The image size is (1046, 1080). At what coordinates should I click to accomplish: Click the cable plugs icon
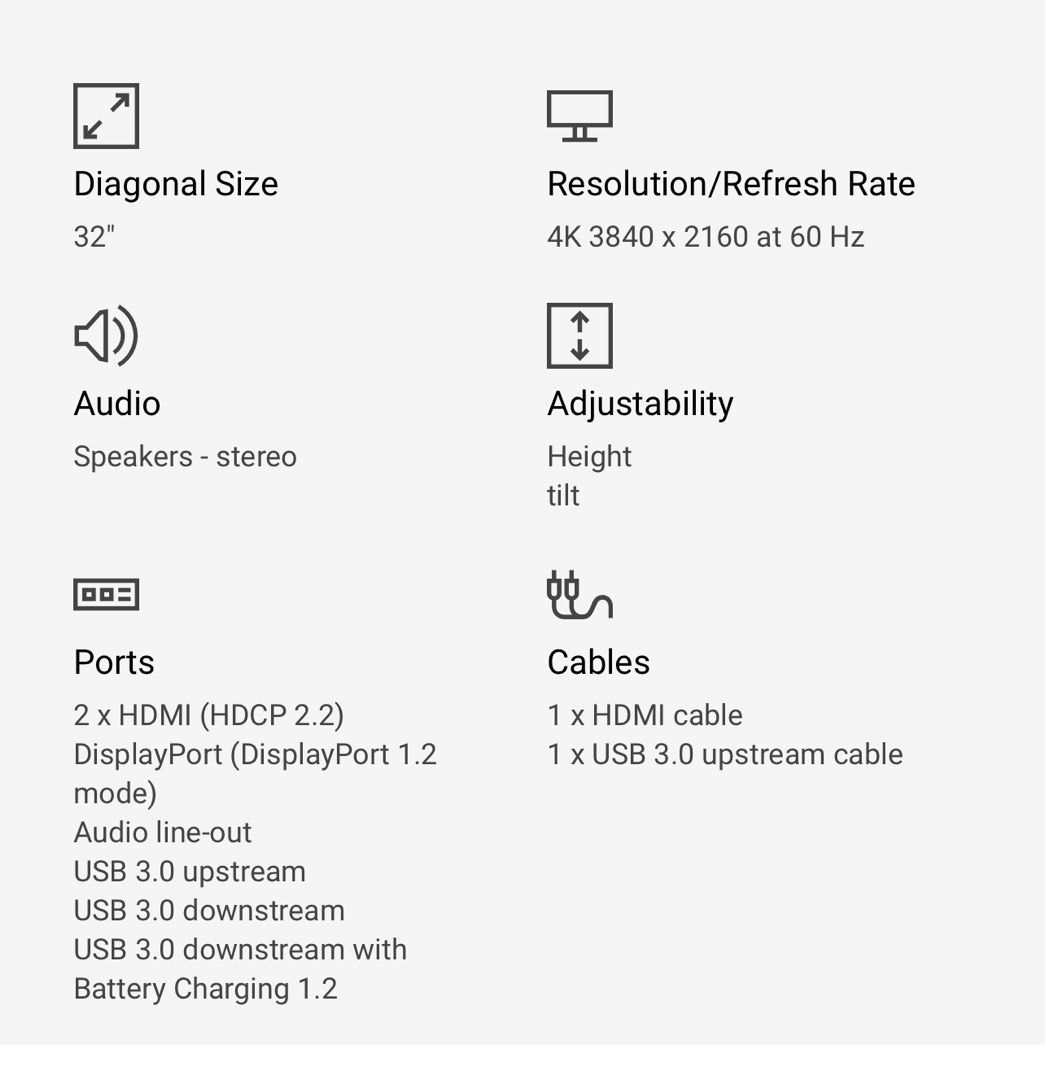(579, 595)
